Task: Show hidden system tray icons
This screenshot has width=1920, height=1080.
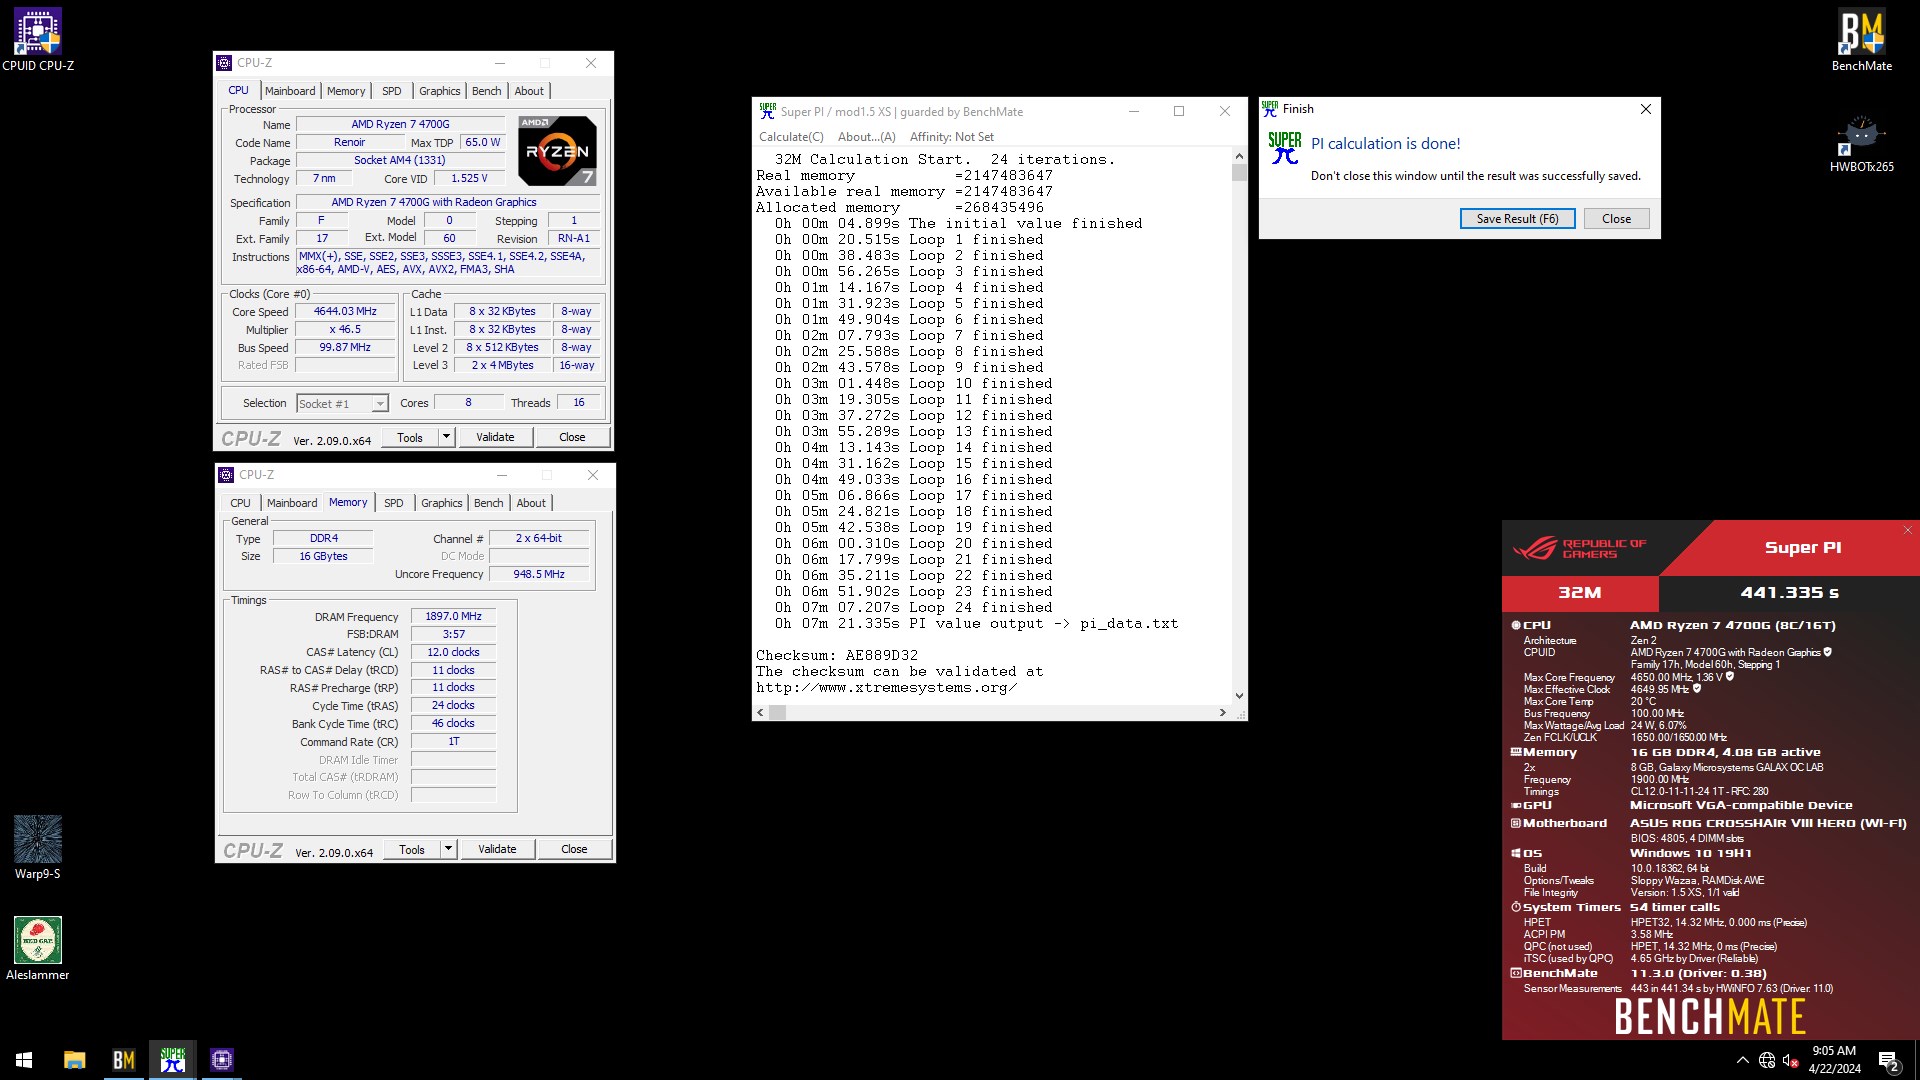Action: tap(1743, 1060)
